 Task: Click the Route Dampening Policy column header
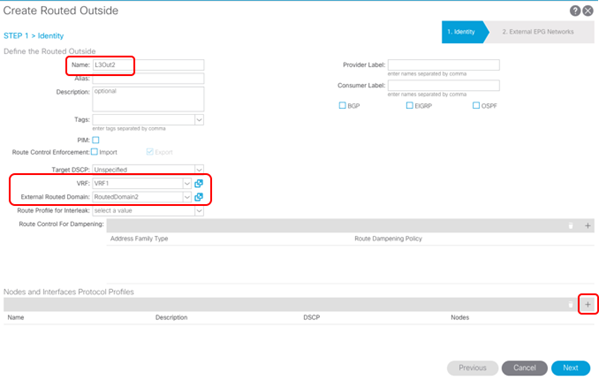(388, 239)
